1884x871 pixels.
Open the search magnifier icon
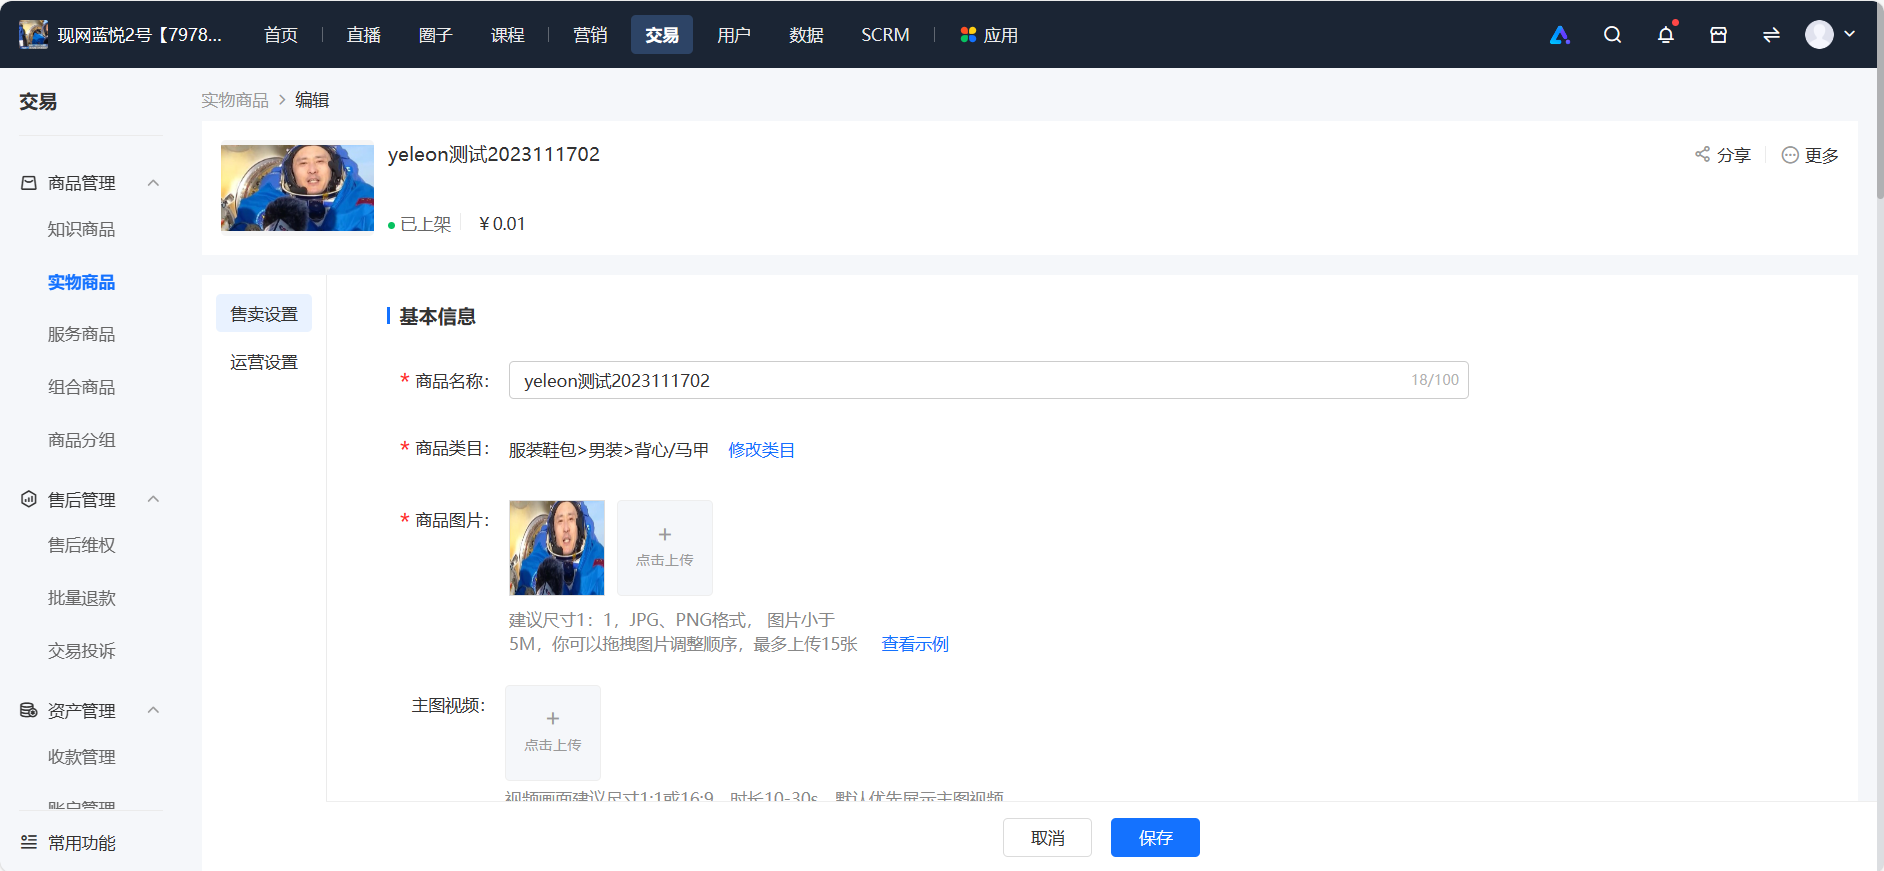click(x=1612, y=35)
